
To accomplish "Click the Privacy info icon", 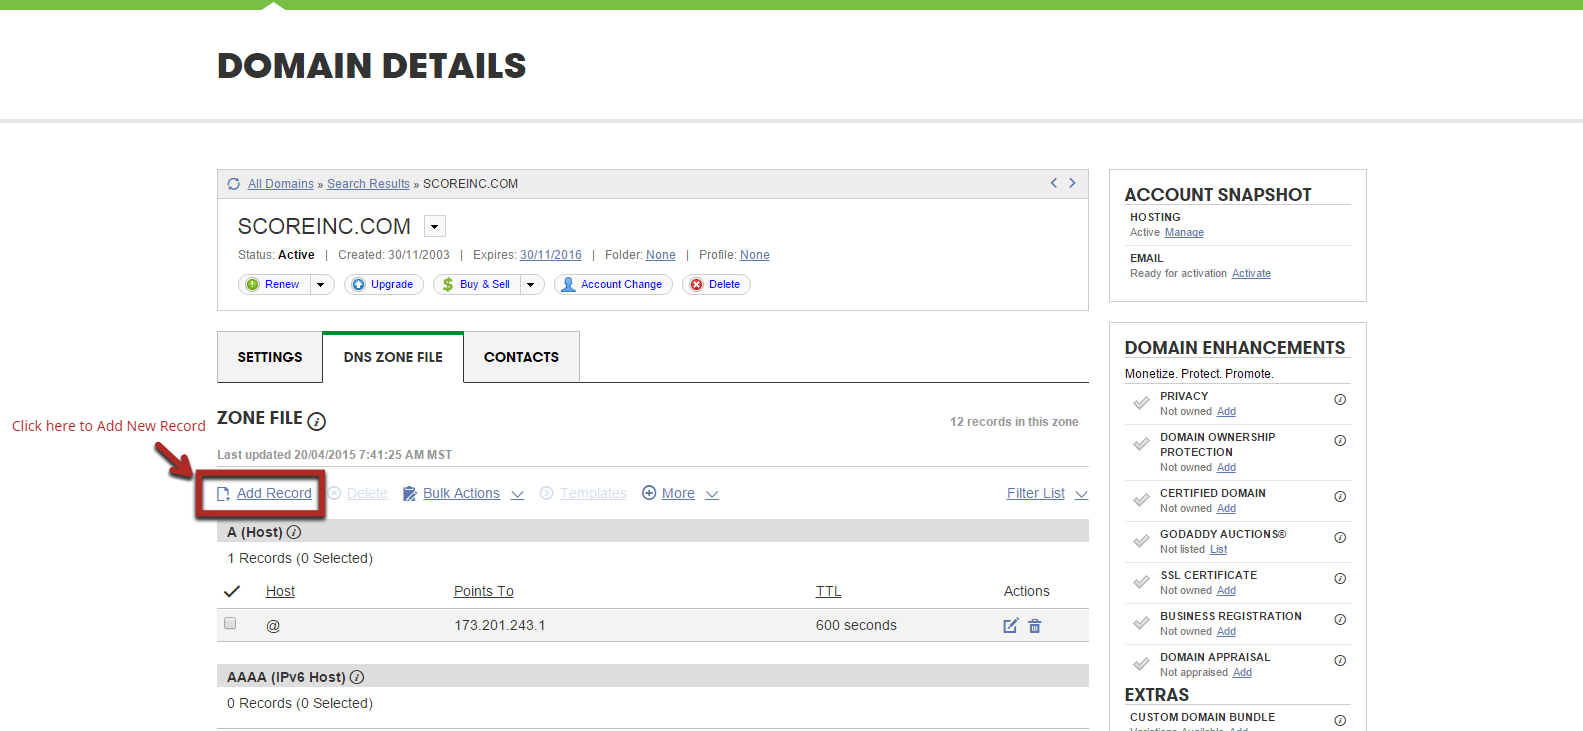I will tap(1340, 399).
